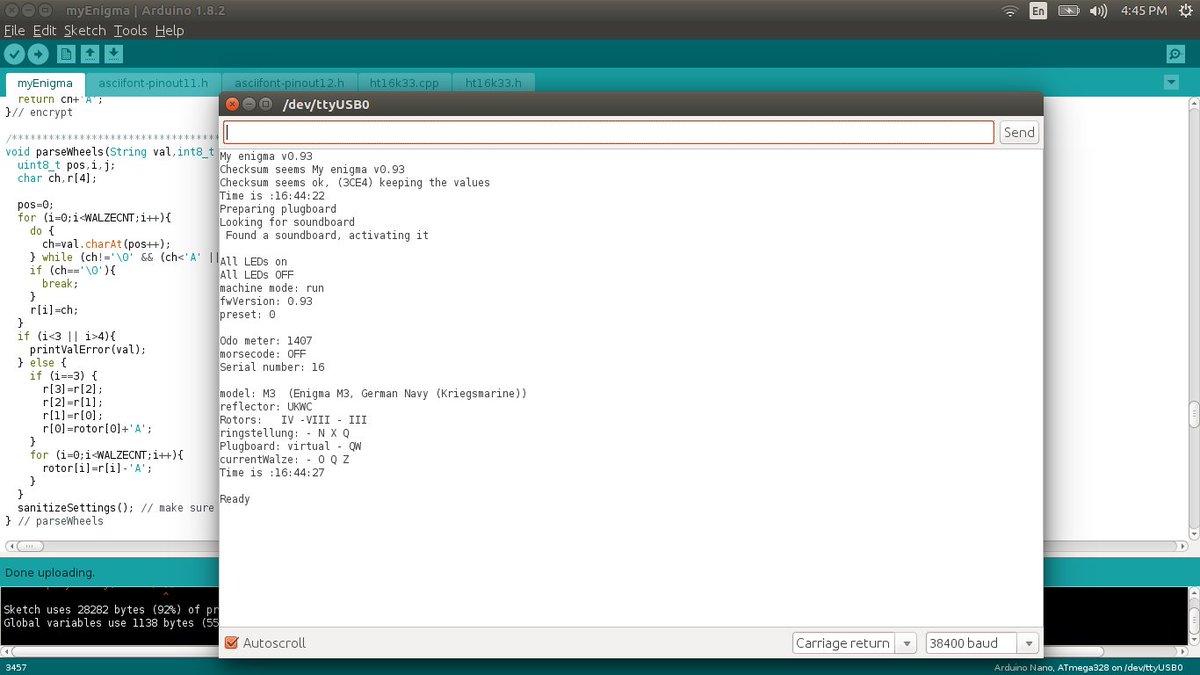Toggle the Autoscroll checkbox
This screenshot has height=675, width=1200.
coord(232,643)
